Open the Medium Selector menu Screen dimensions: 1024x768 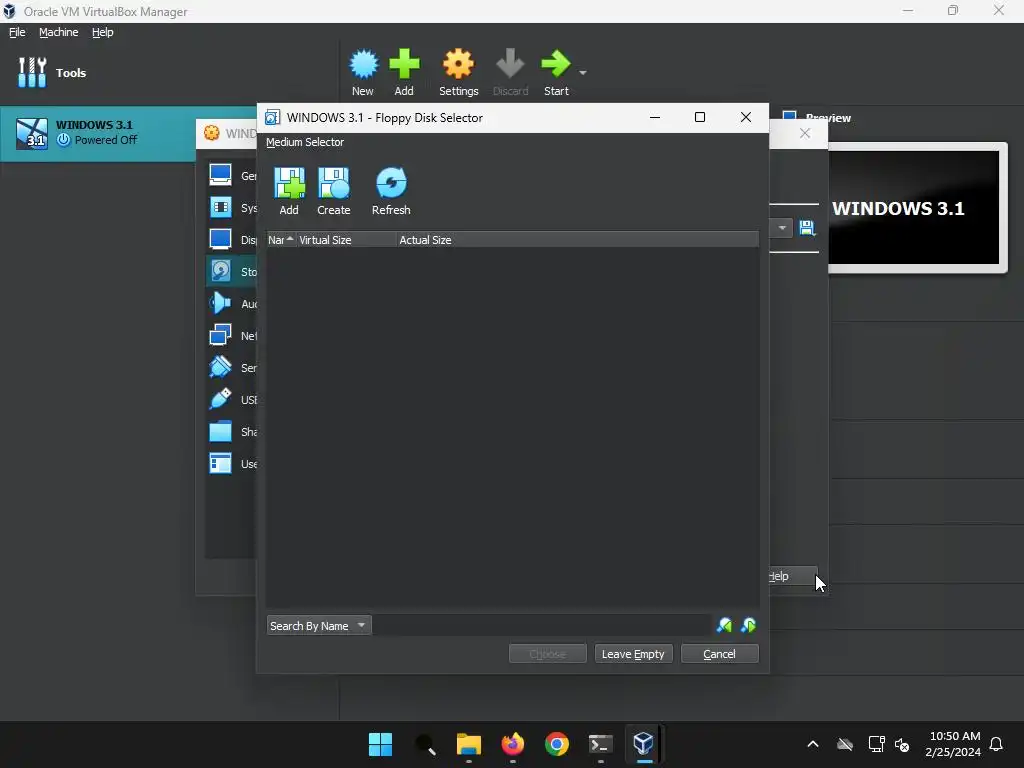(305, 142)
